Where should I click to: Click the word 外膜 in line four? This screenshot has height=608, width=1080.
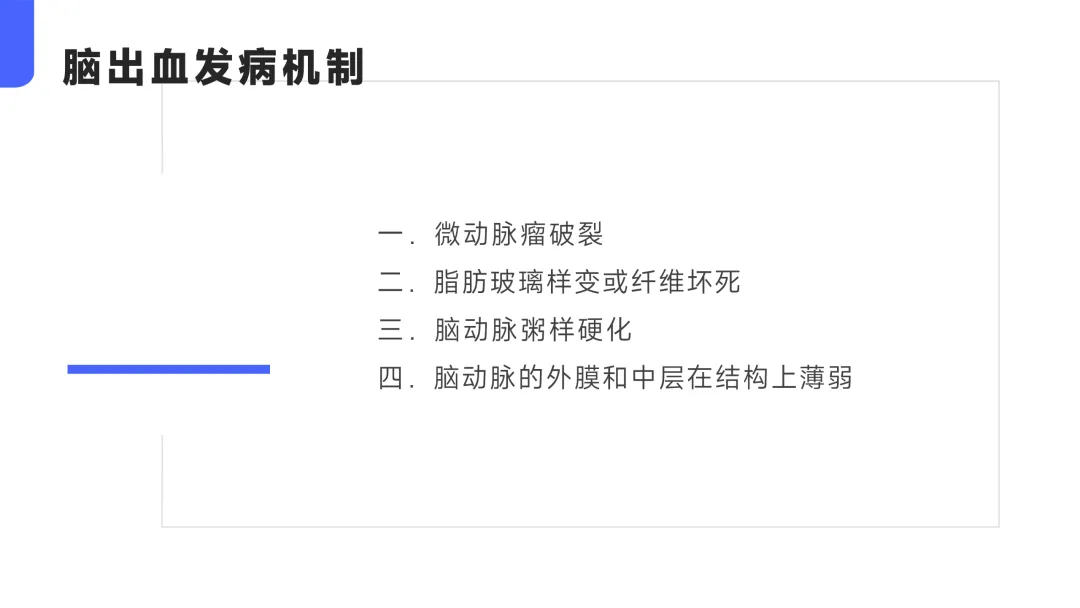574,377
